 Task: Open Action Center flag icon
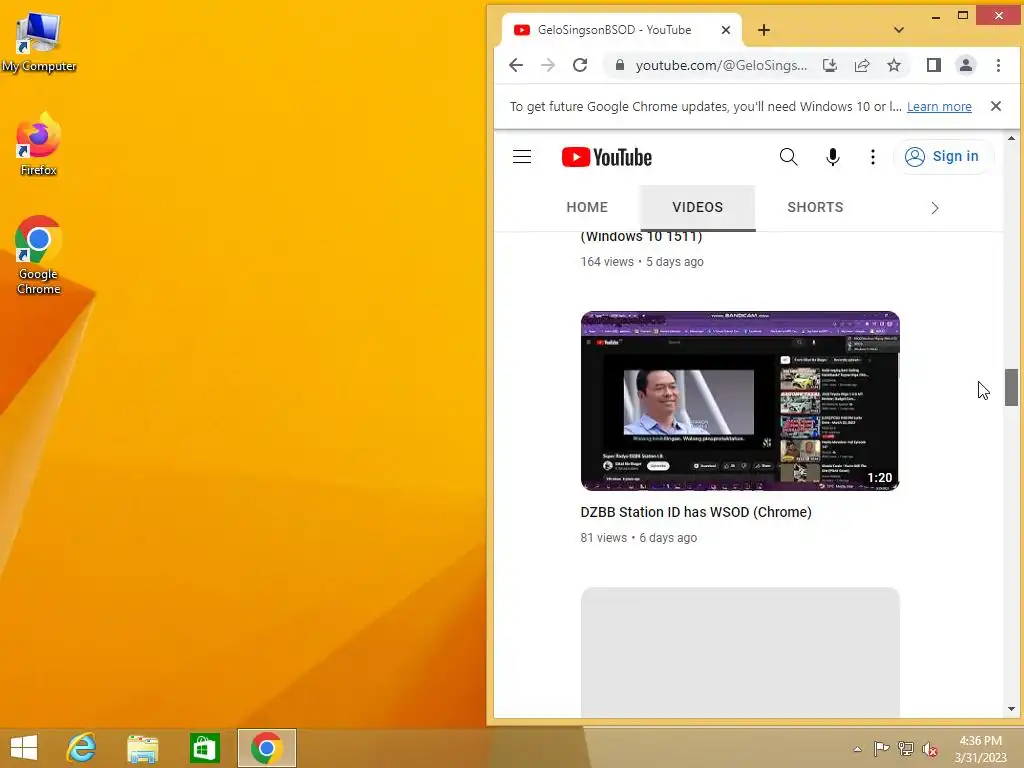(x=882, y=748)
